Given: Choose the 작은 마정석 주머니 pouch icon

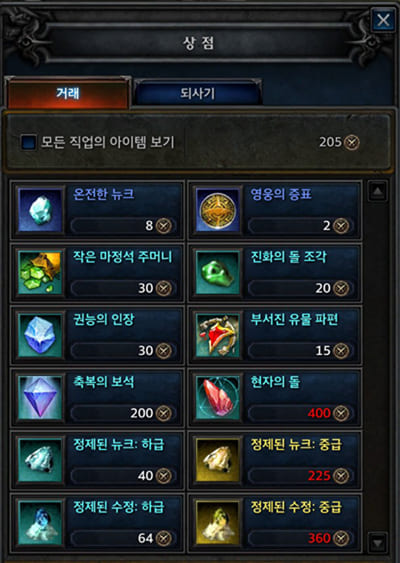Looking at the screenshot, I should 40,273.
